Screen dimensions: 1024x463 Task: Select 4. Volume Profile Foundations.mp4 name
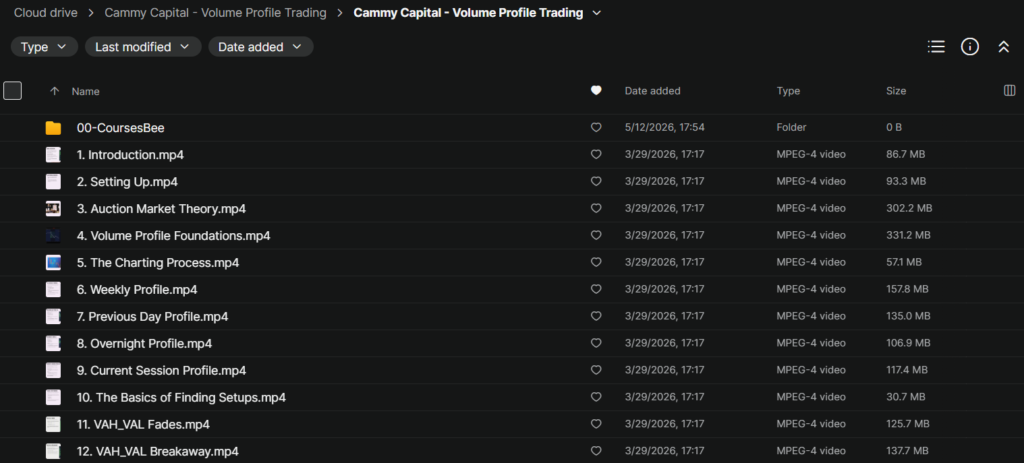pos(174,236)
